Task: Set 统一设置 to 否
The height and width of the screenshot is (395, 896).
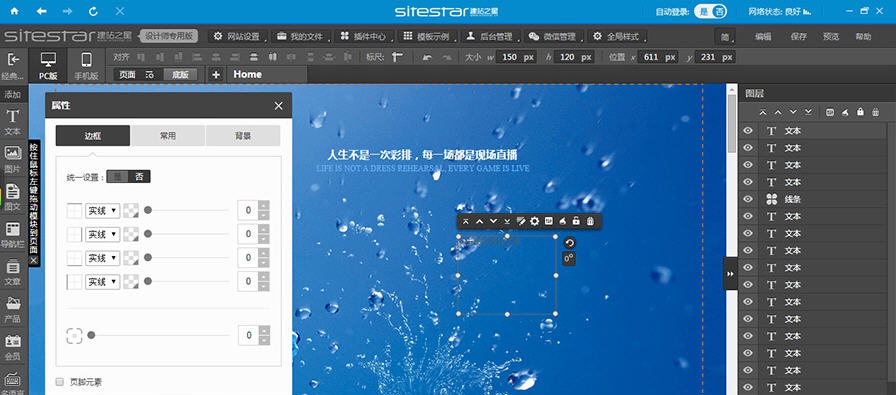Action: (x=139, y=177)
